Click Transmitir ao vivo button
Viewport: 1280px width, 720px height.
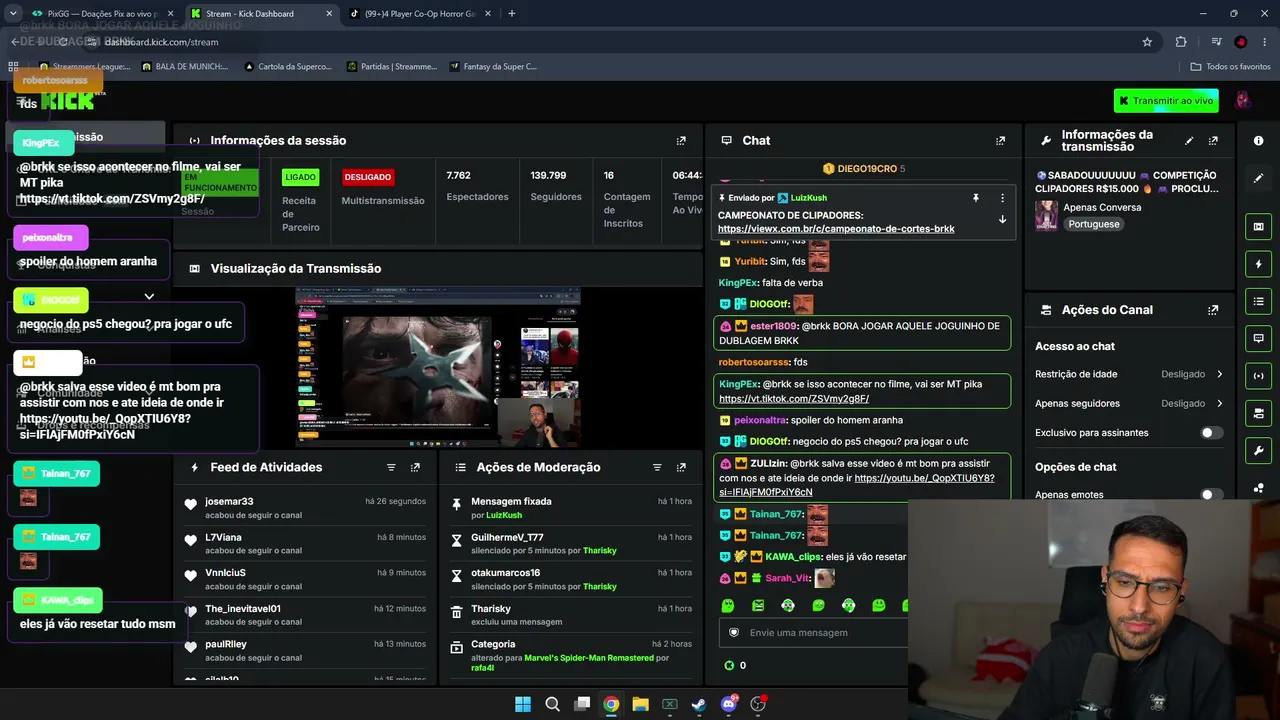pyautogui.click(x=1167, y=101)
